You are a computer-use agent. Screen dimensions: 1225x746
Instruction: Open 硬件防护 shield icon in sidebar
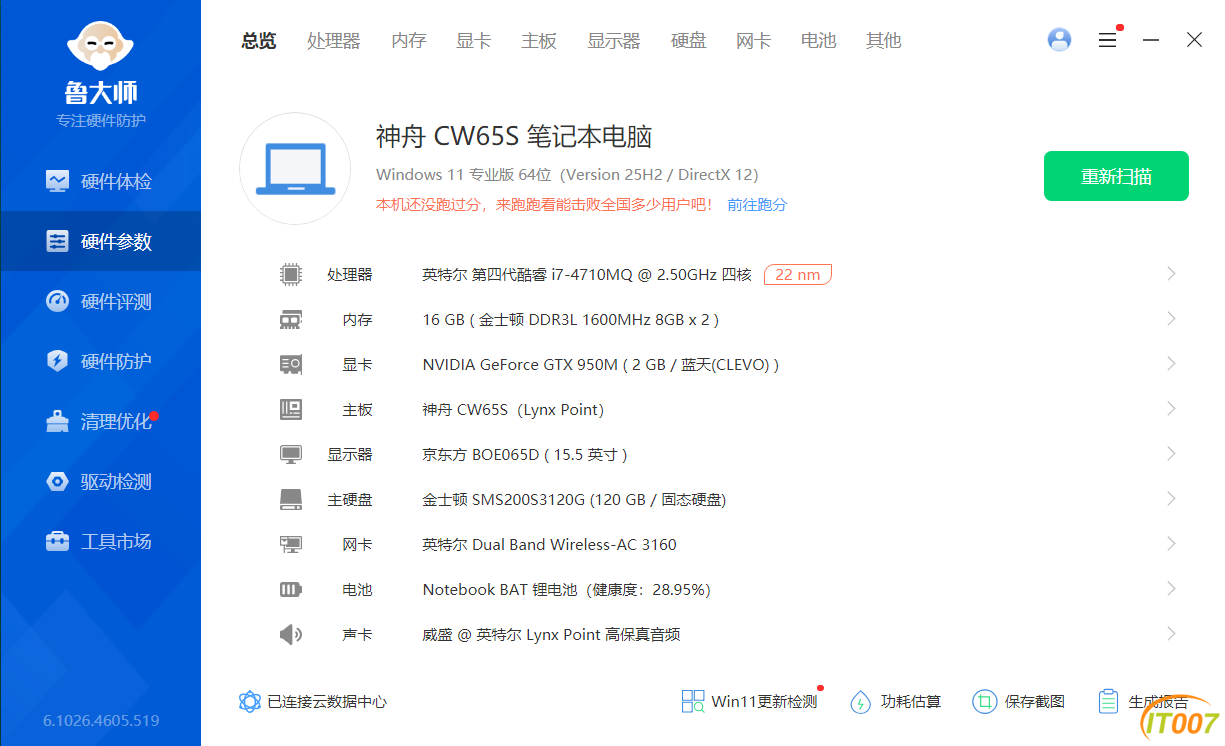[57, 361]
